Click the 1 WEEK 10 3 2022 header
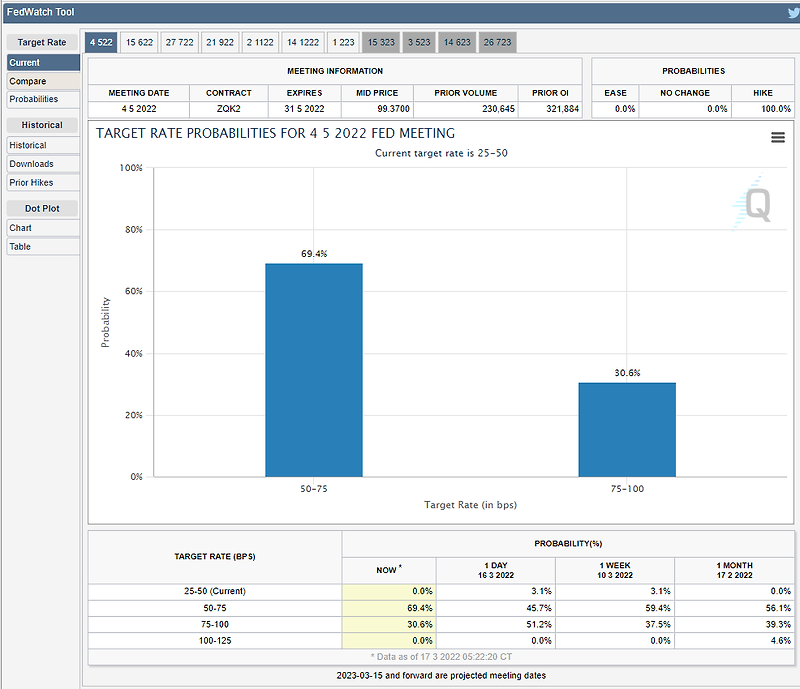The image size is (800, 689). pos(615,570)
